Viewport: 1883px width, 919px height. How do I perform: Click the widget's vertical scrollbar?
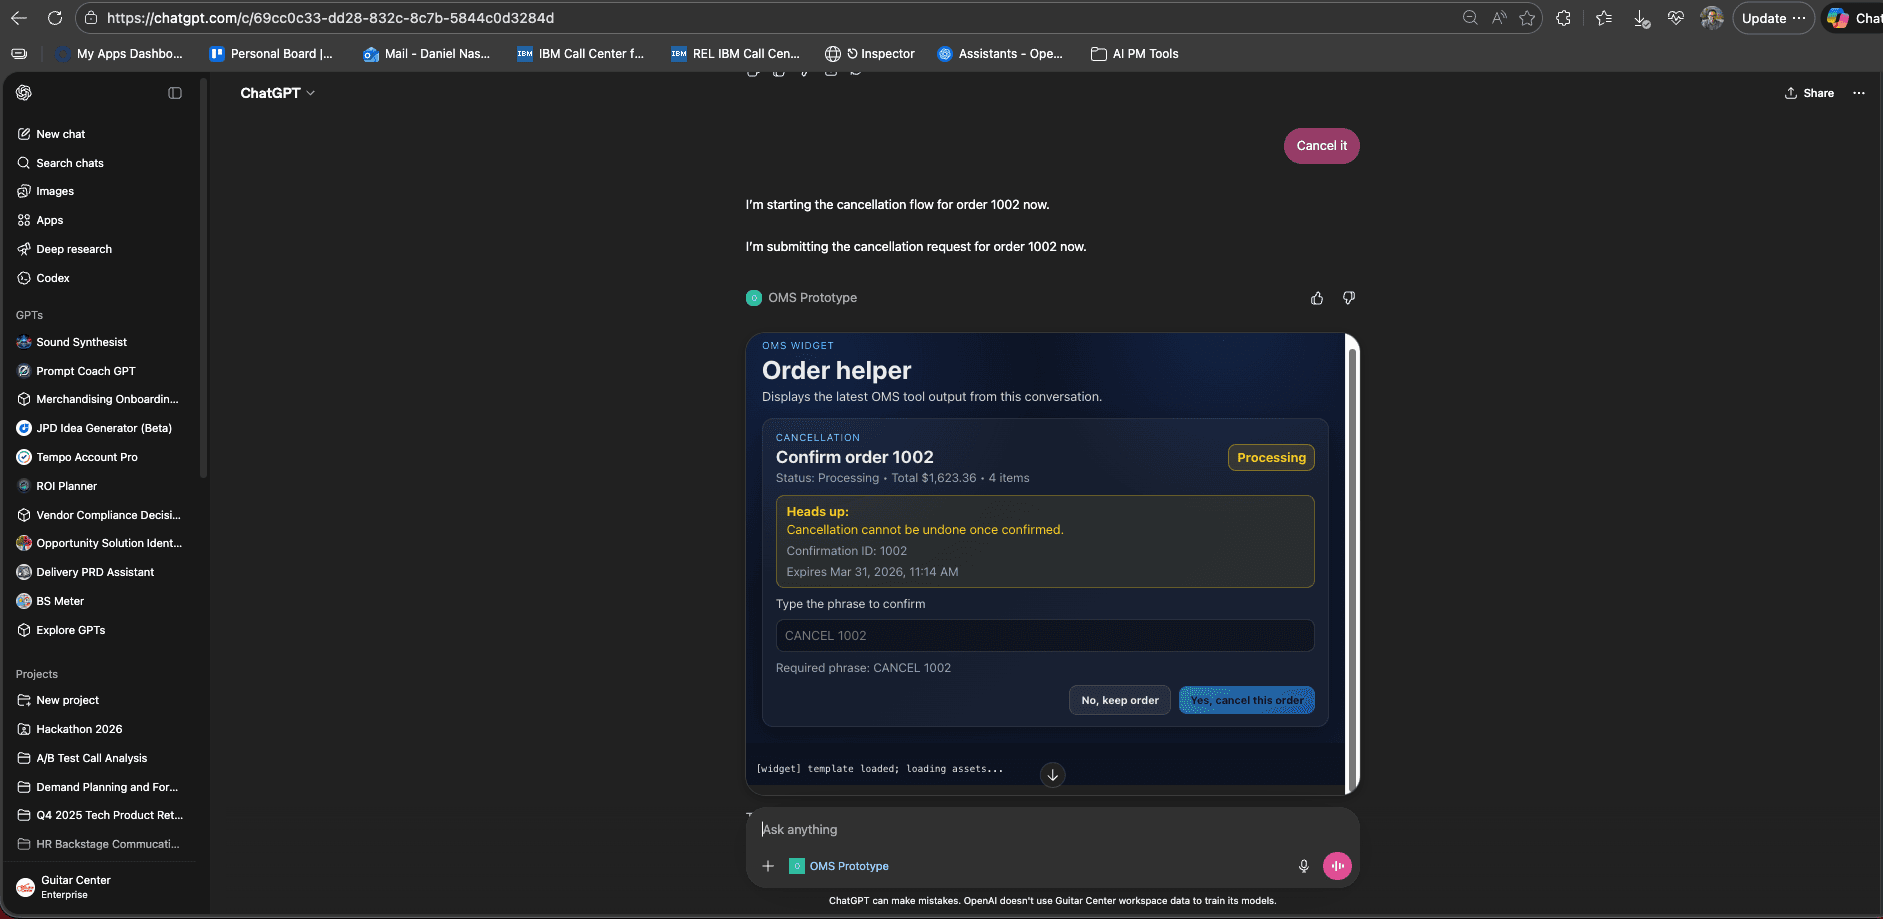[x=1352, y=560]
